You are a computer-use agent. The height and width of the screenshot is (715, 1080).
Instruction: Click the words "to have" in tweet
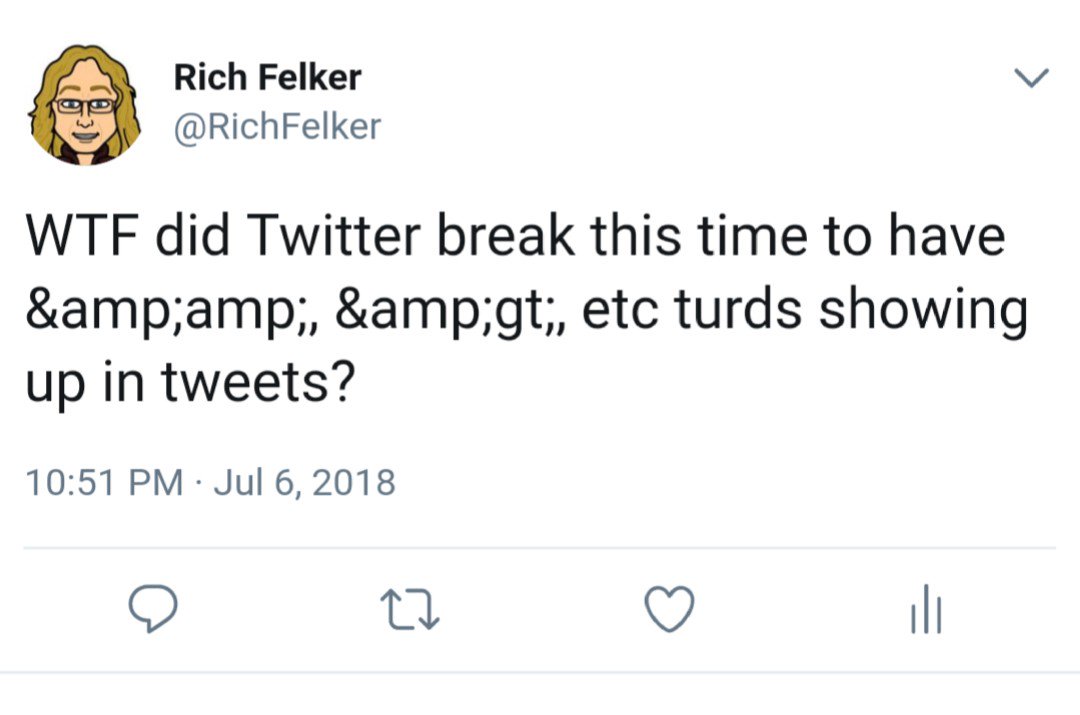pyautogui.click(x=928, y=237)
